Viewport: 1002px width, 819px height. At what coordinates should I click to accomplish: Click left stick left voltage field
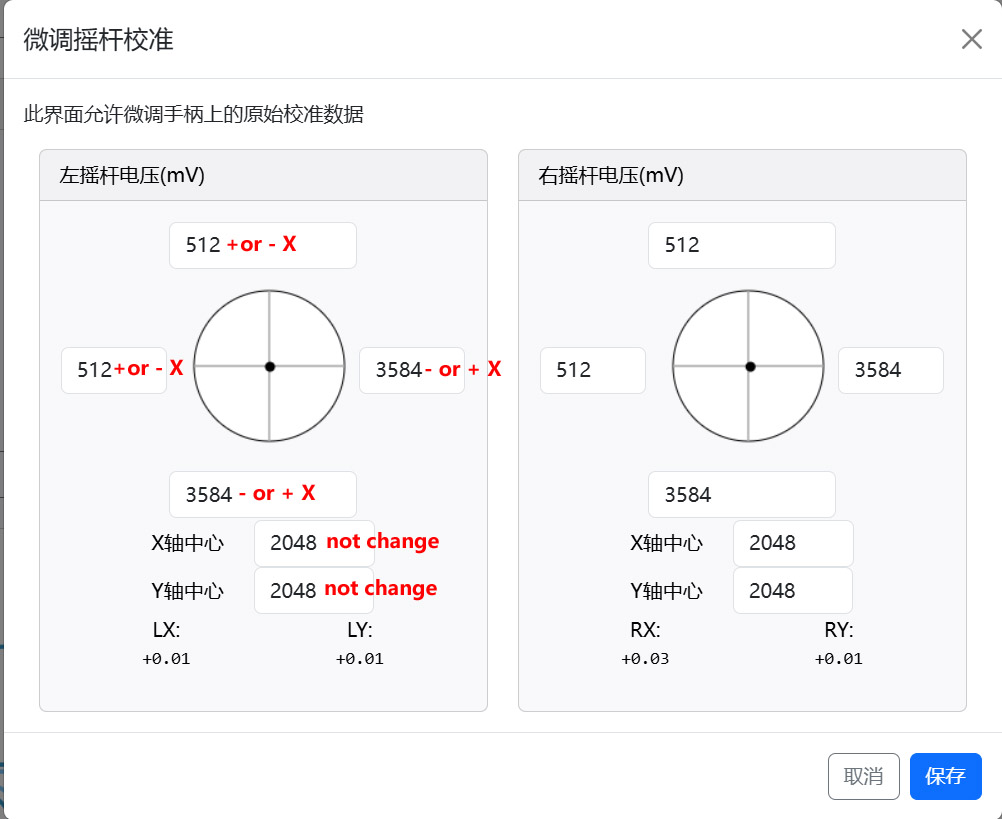113,370
